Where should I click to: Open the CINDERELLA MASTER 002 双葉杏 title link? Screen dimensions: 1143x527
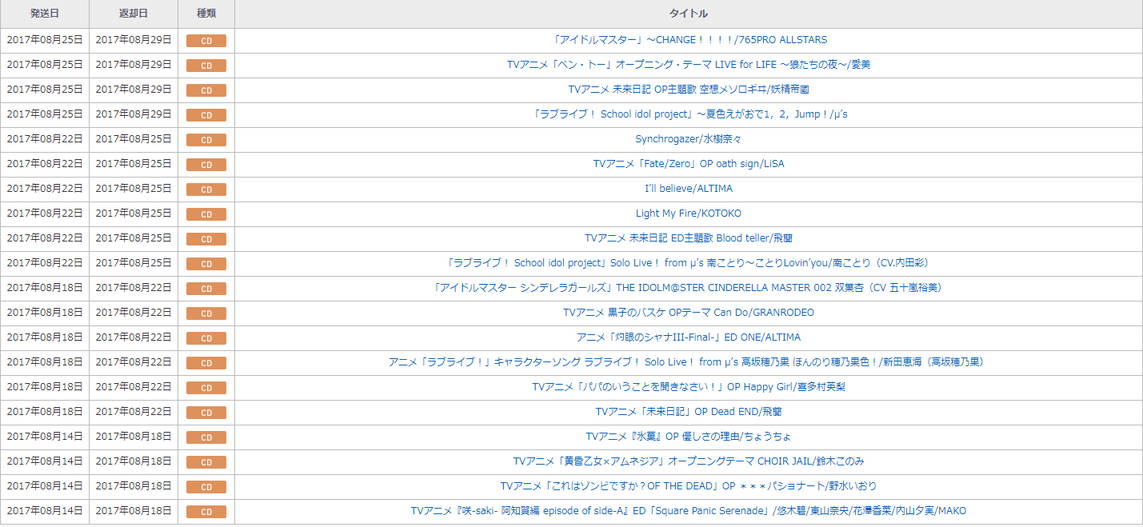point(688,287)
